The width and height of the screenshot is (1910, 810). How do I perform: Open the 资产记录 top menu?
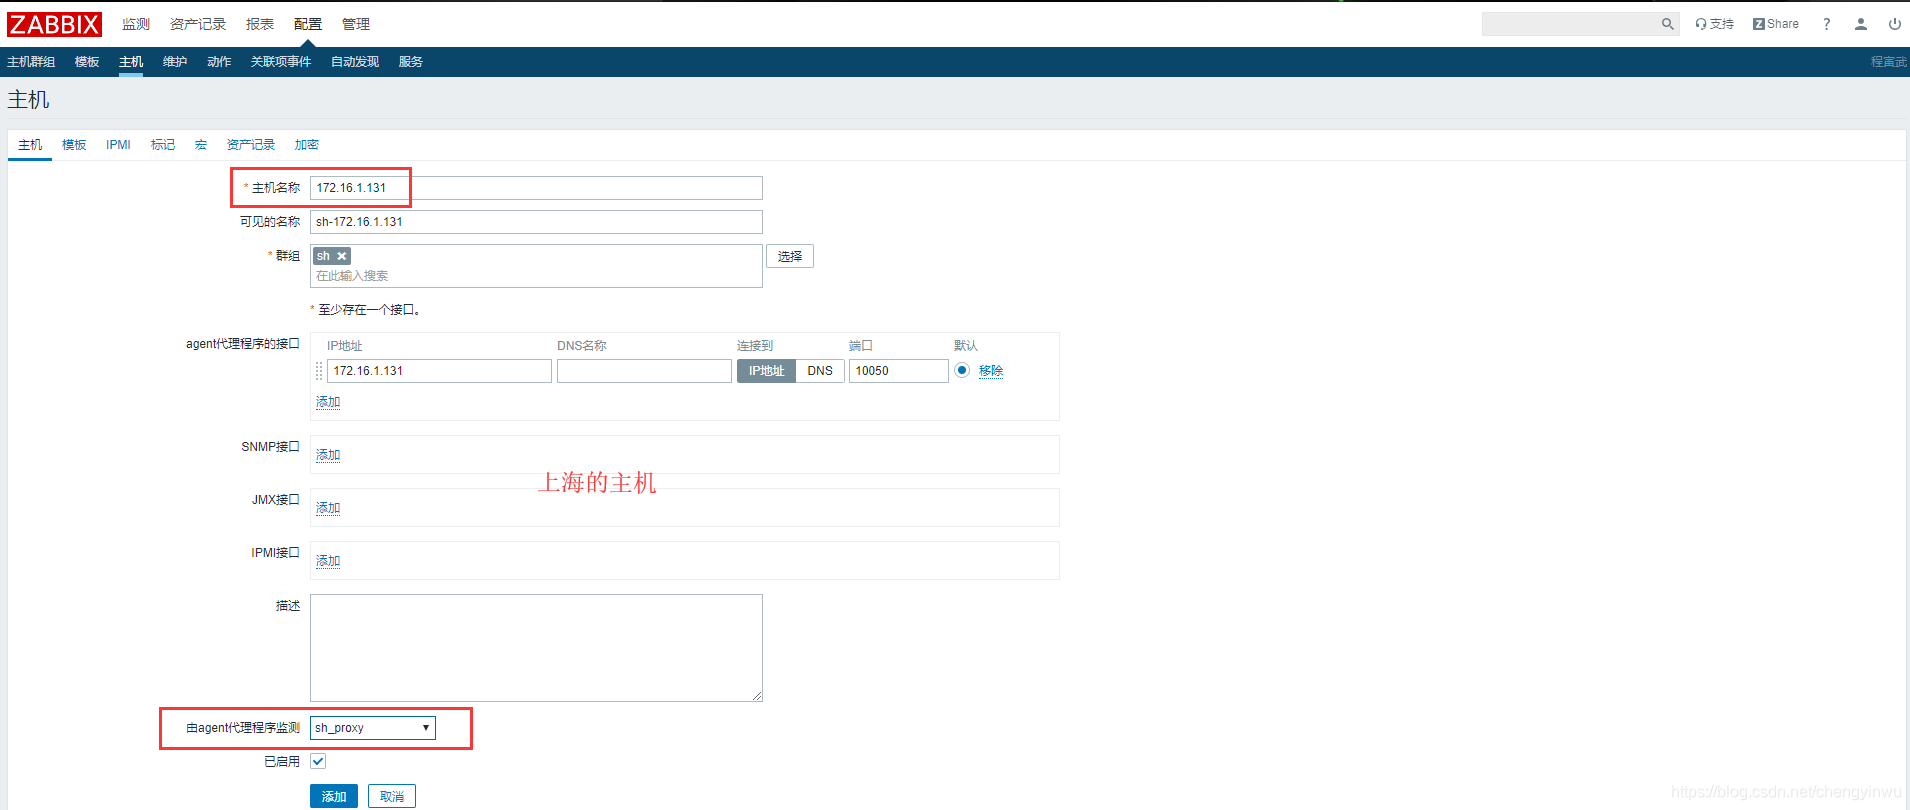[198, 24]
